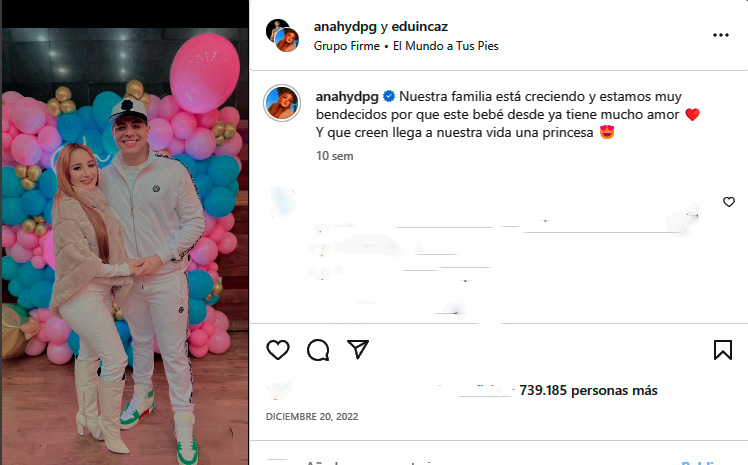748x465 pixels.
Task: Open anahydpg profile from header
Action: [345, 27]
